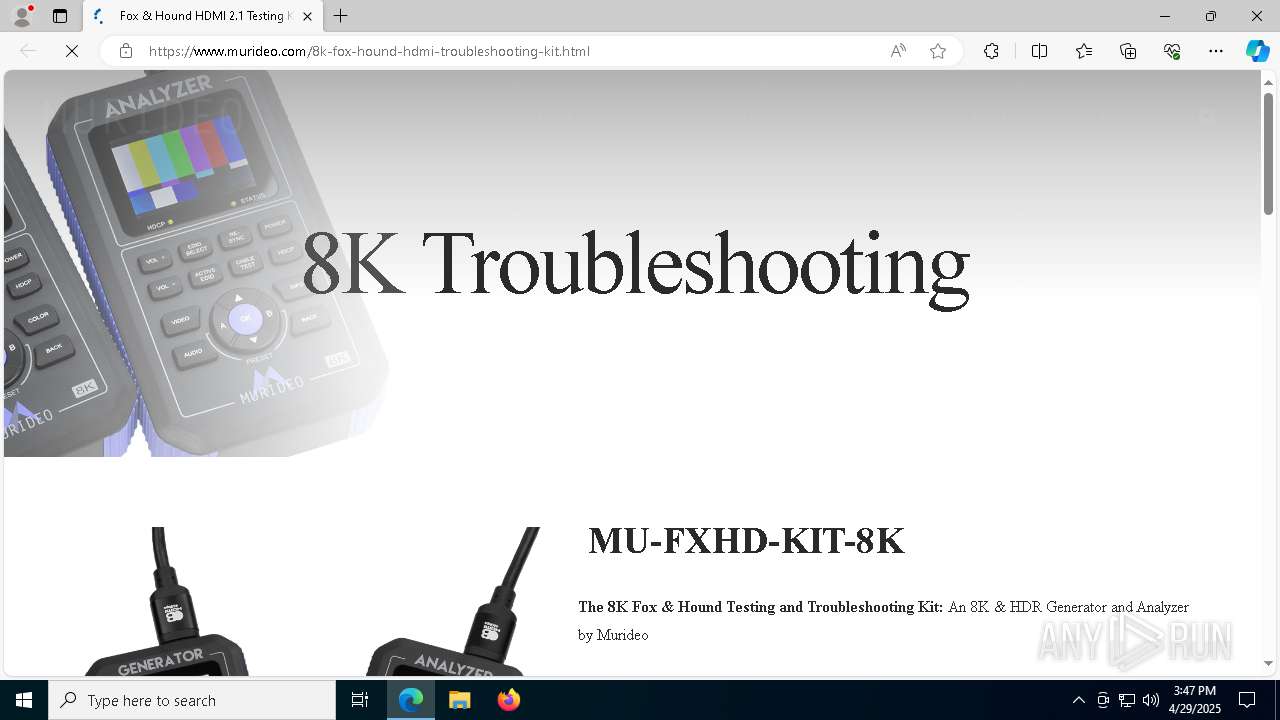View site information lock icon
1280x720 pixels.
(x=125, y=51)
